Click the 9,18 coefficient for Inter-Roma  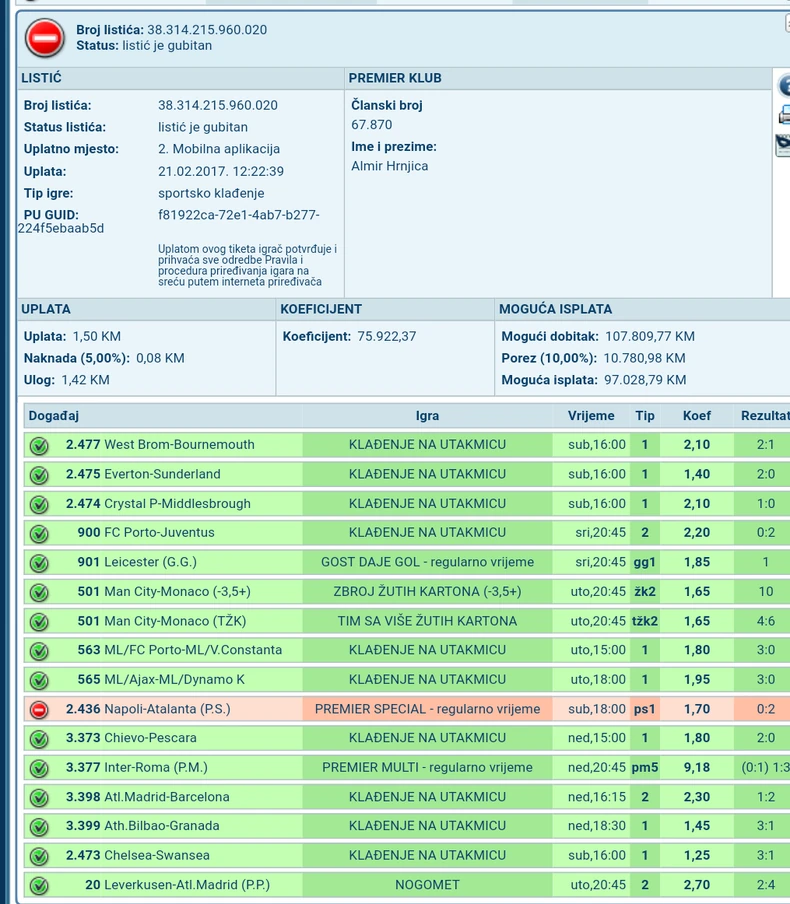click(697, 768)
